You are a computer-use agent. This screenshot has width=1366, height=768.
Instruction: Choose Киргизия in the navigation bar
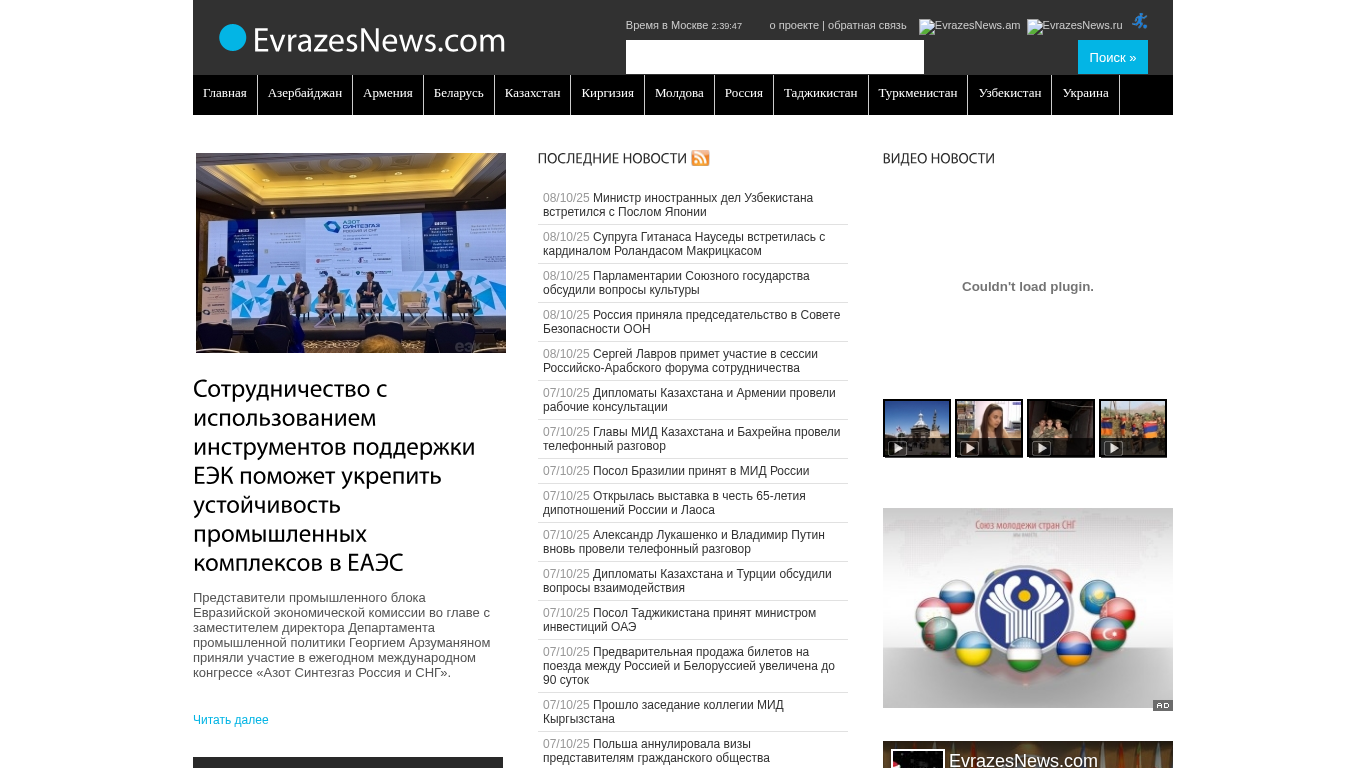click(x=608, y=94)
